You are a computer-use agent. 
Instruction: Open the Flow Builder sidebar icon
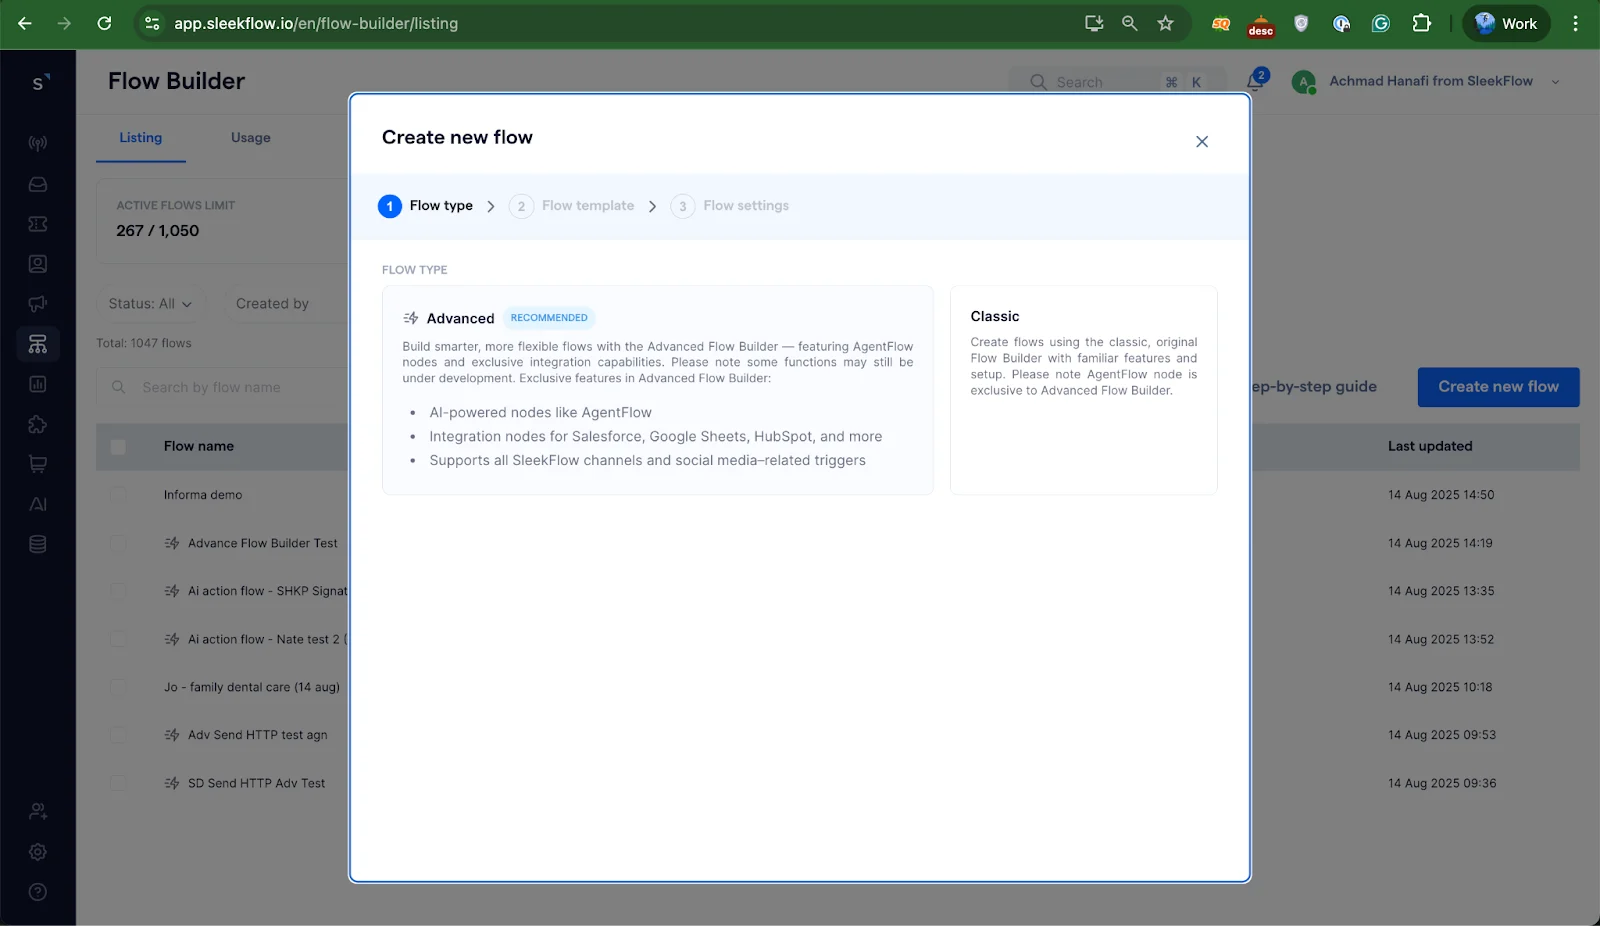tap(38, 344)
